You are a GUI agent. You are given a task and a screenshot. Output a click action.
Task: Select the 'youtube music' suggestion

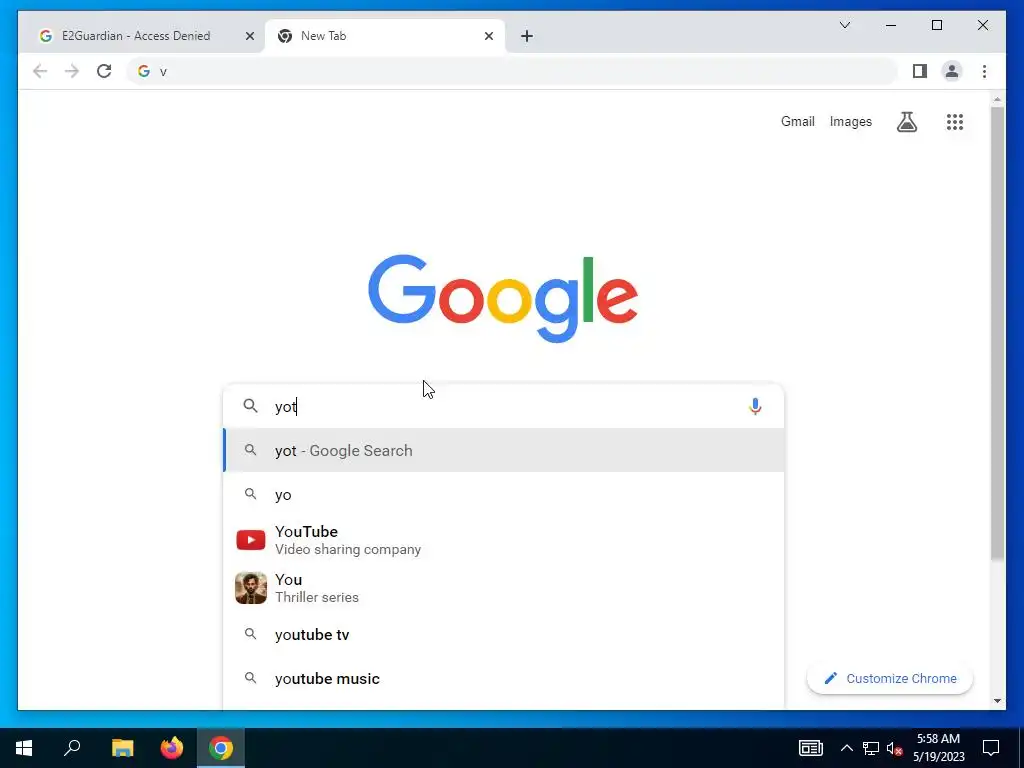coord(503,679)
